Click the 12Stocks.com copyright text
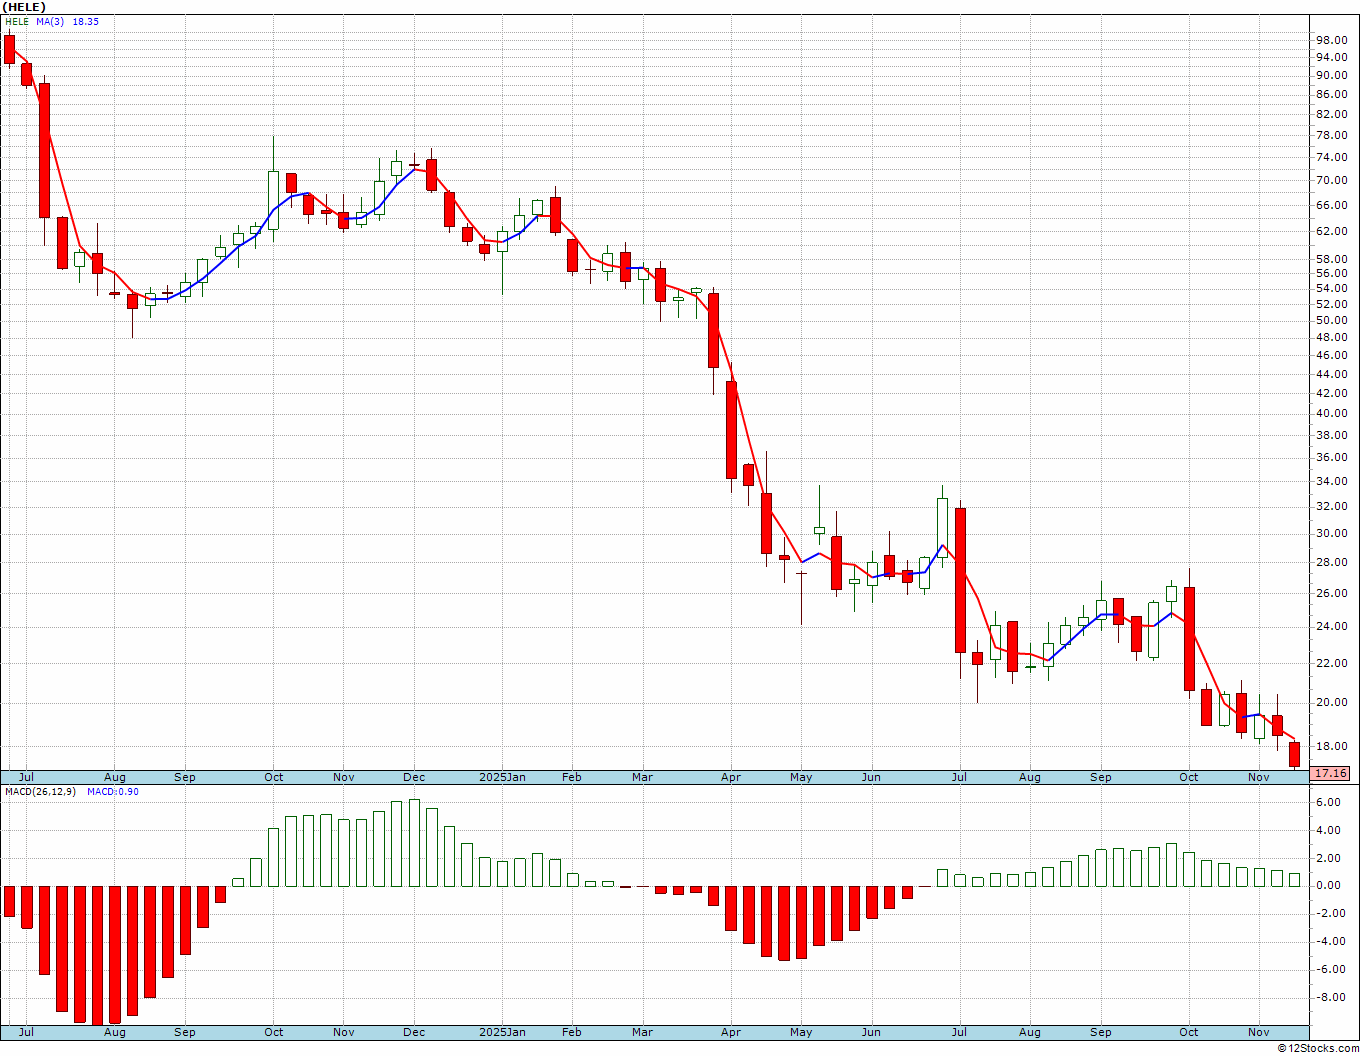 pos(1318,1048)
